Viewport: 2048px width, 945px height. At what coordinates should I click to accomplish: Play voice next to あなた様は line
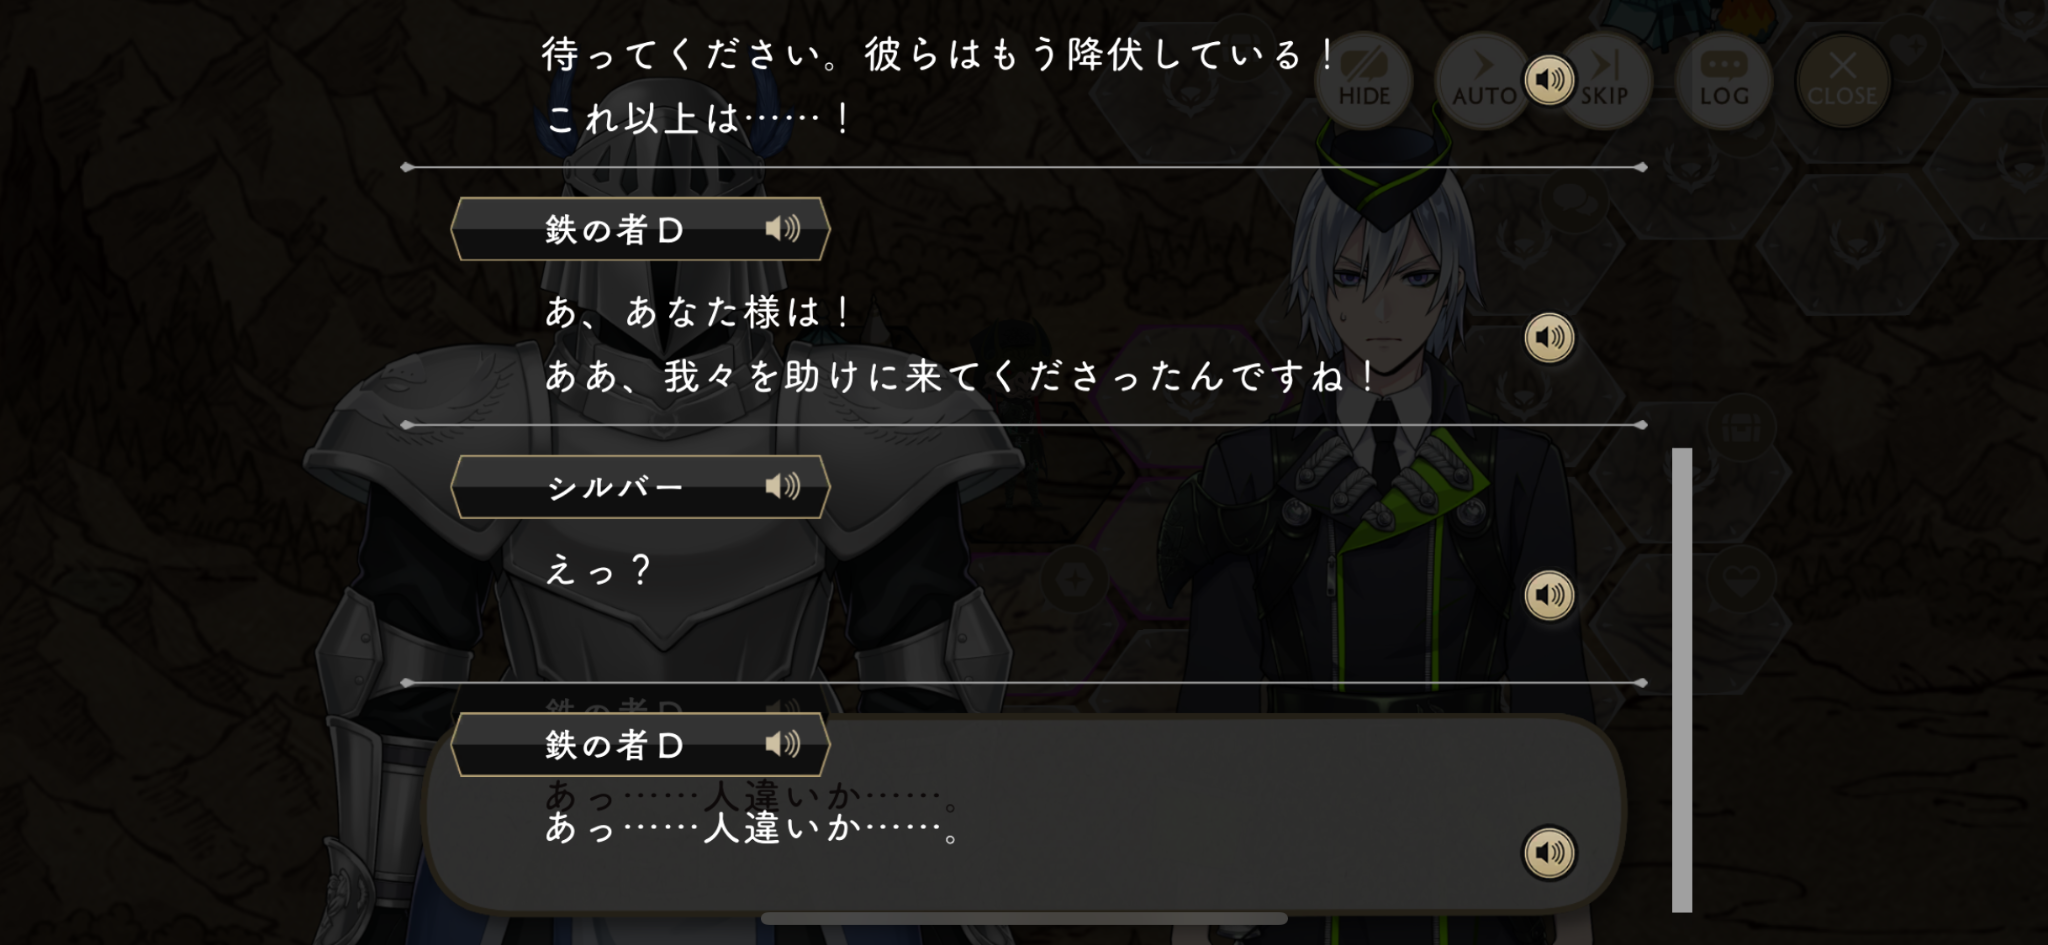point(1549,337)
